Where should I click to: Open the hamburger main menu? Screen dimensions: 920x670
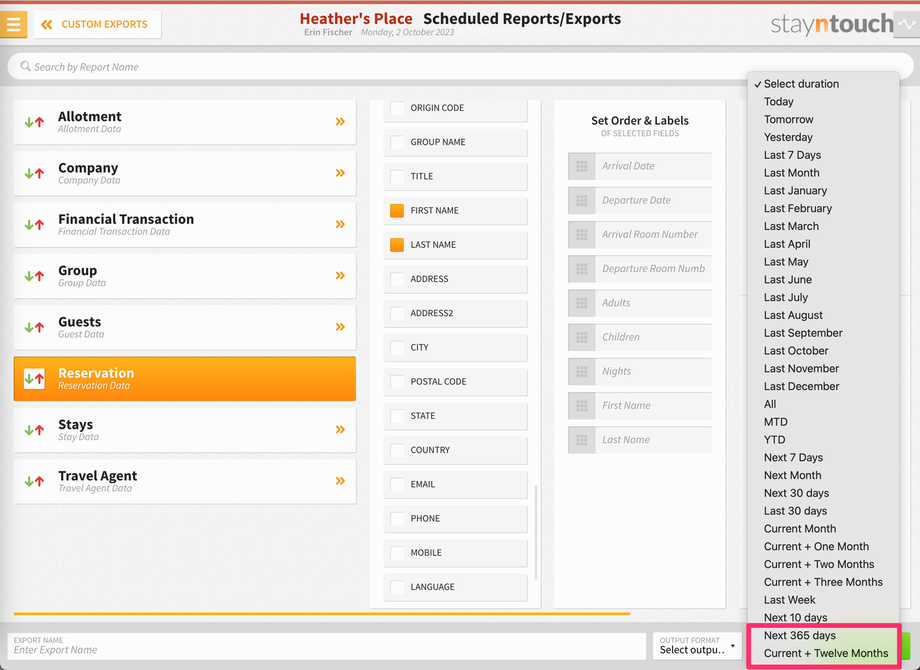(x=13, y=24)
